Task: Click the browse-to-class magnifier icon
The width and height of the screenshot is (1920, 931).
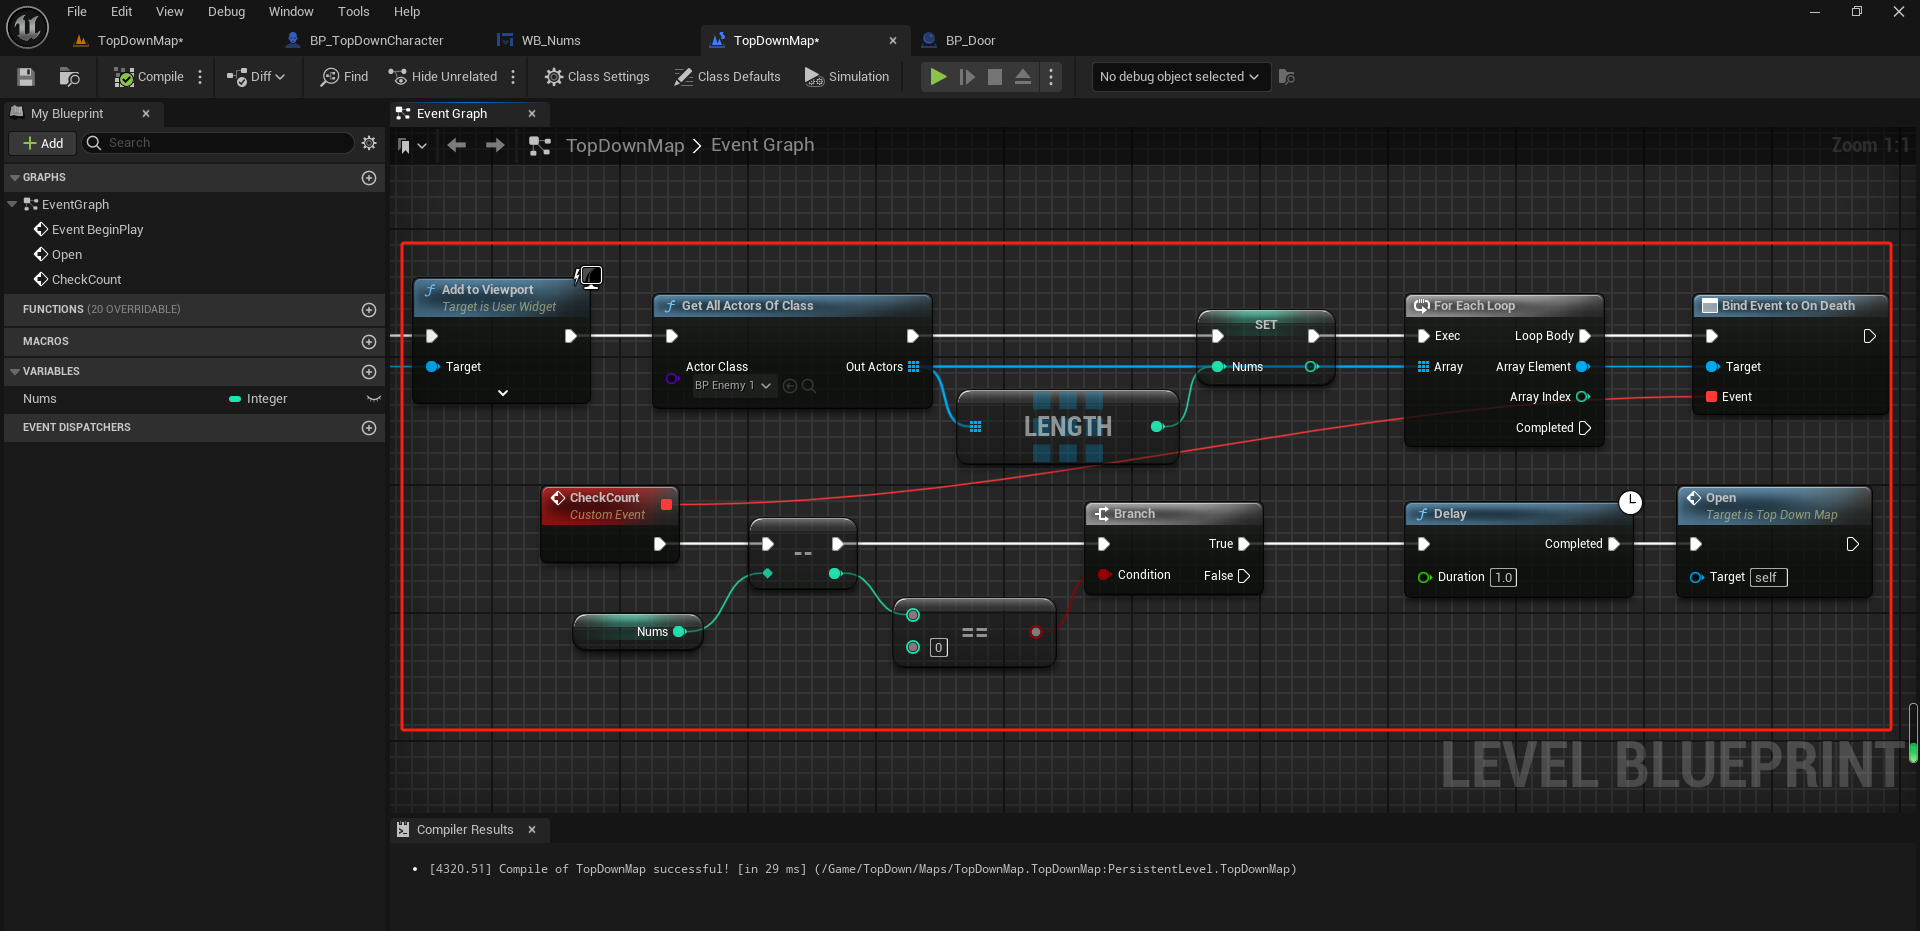Action: (809, 386)
